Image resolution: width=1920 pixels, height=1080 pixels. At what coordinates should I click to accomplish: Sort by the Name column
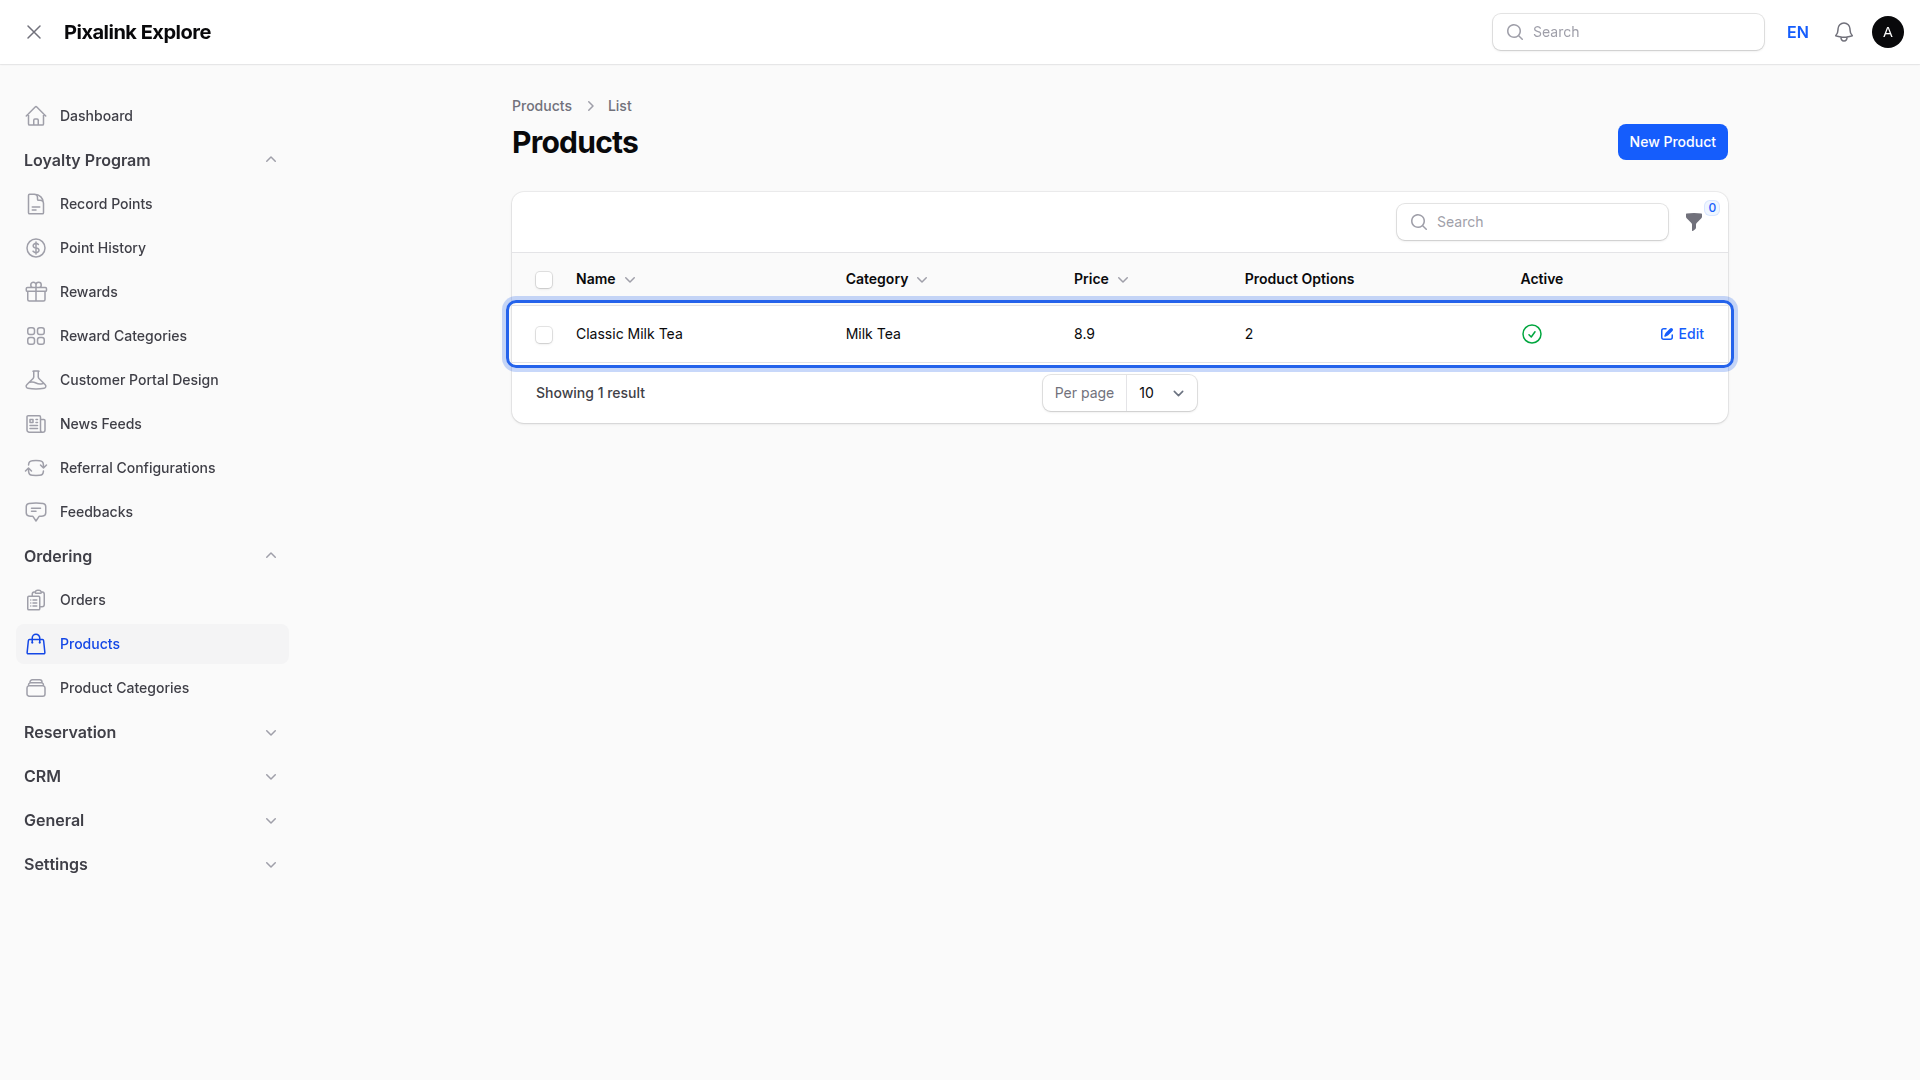coord(605,279)
